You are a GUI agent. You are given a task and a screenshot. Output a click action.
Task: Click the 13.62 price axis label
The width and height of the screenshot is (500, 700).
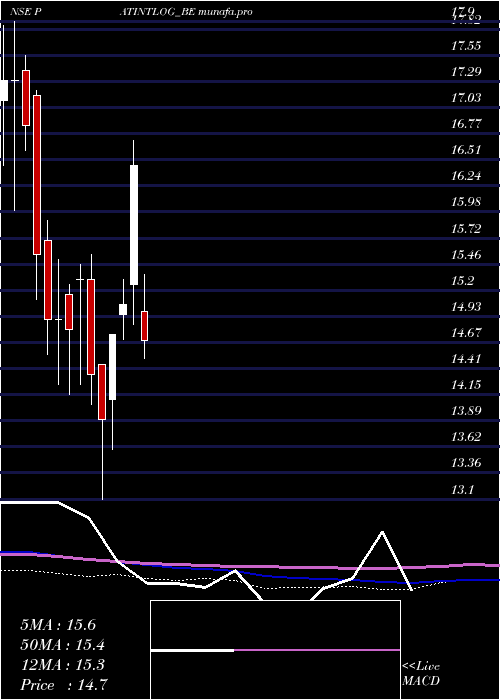[466, 437]
